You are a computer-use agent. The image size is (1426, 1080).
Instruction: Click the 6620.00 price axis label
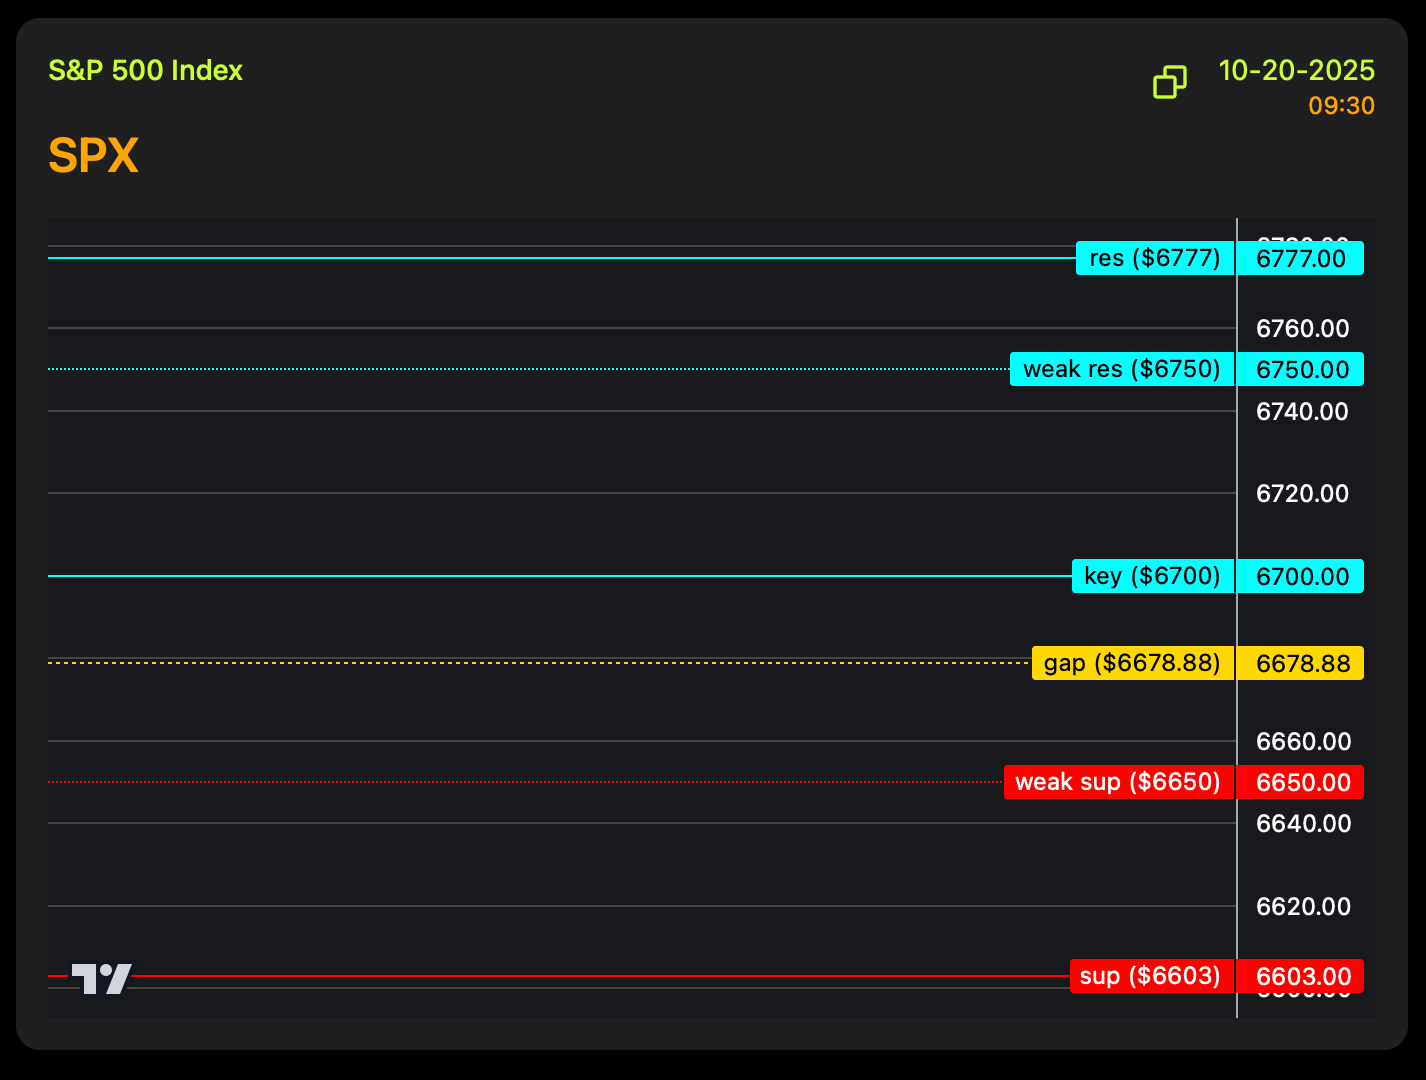coord(1302,907)
